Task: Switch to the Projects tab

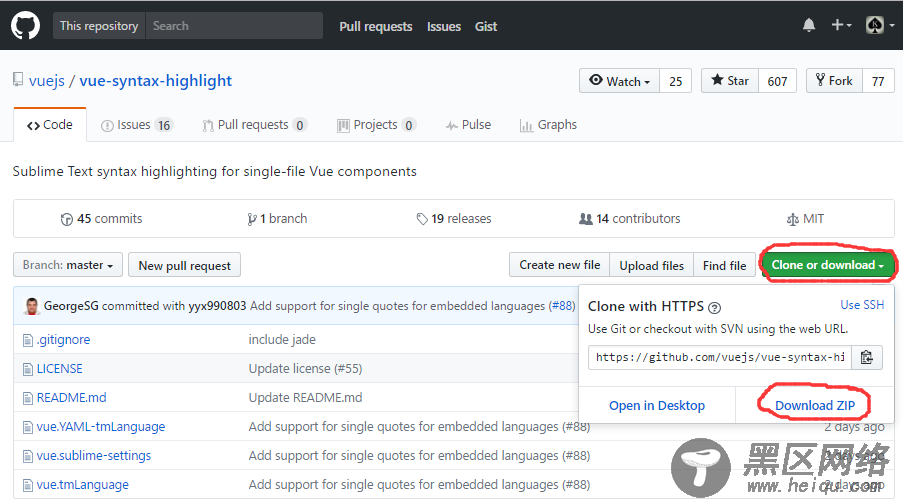Action: tap(375, 125)
